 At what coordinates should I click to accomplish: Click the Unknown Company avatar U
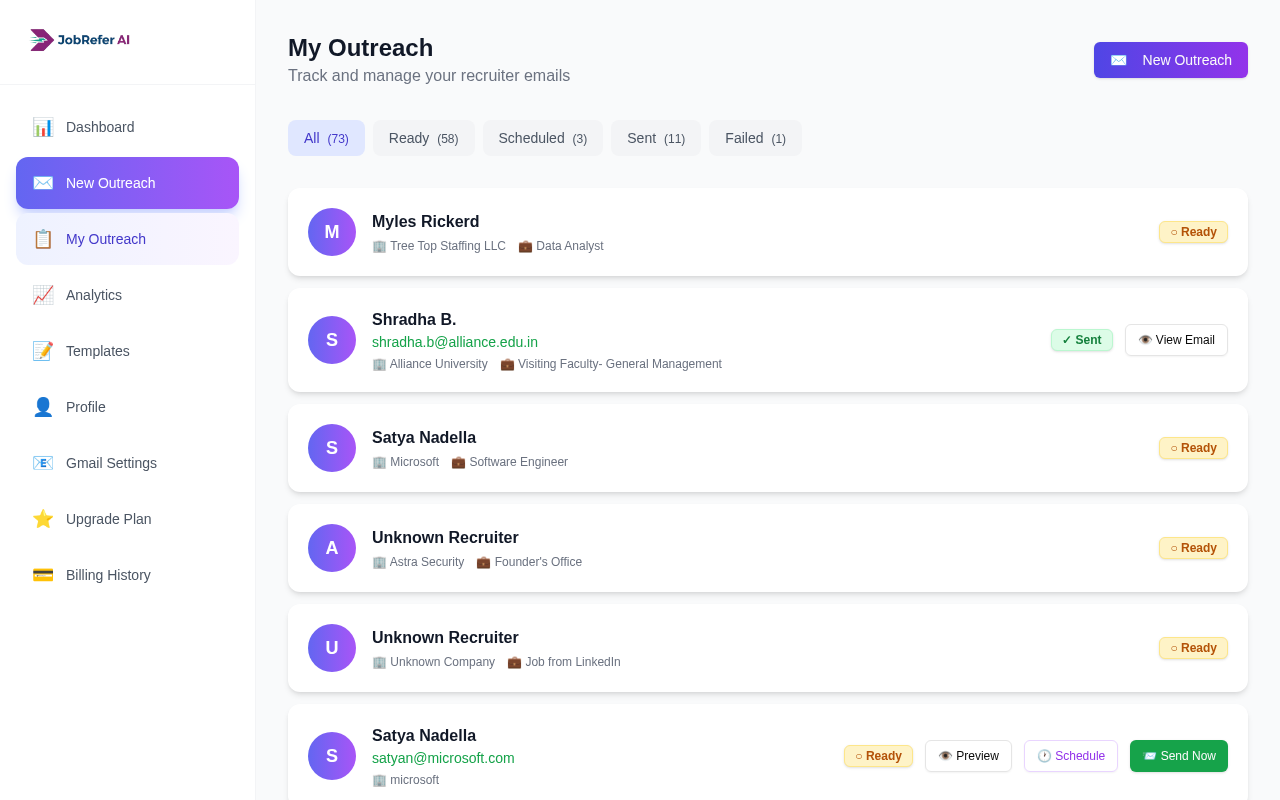[332, 648]
